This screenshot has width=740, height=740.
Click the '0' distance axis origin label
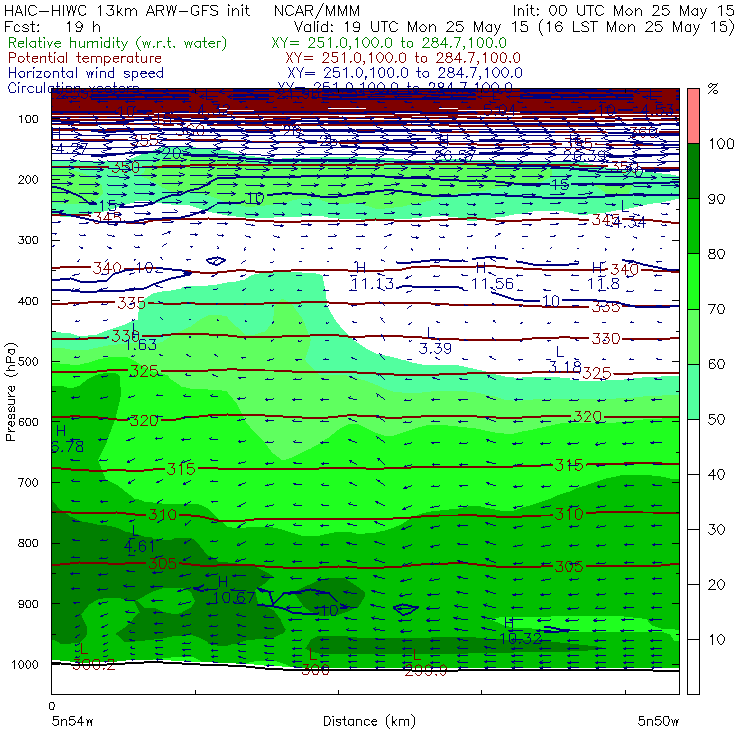[x=52, y=706]
